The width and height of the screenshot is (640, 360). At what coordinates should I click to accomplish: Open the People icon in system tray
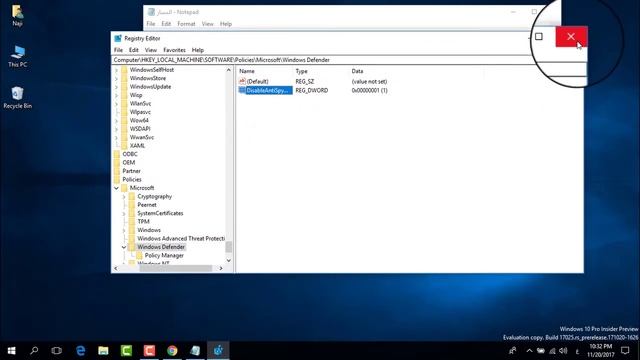512,351
